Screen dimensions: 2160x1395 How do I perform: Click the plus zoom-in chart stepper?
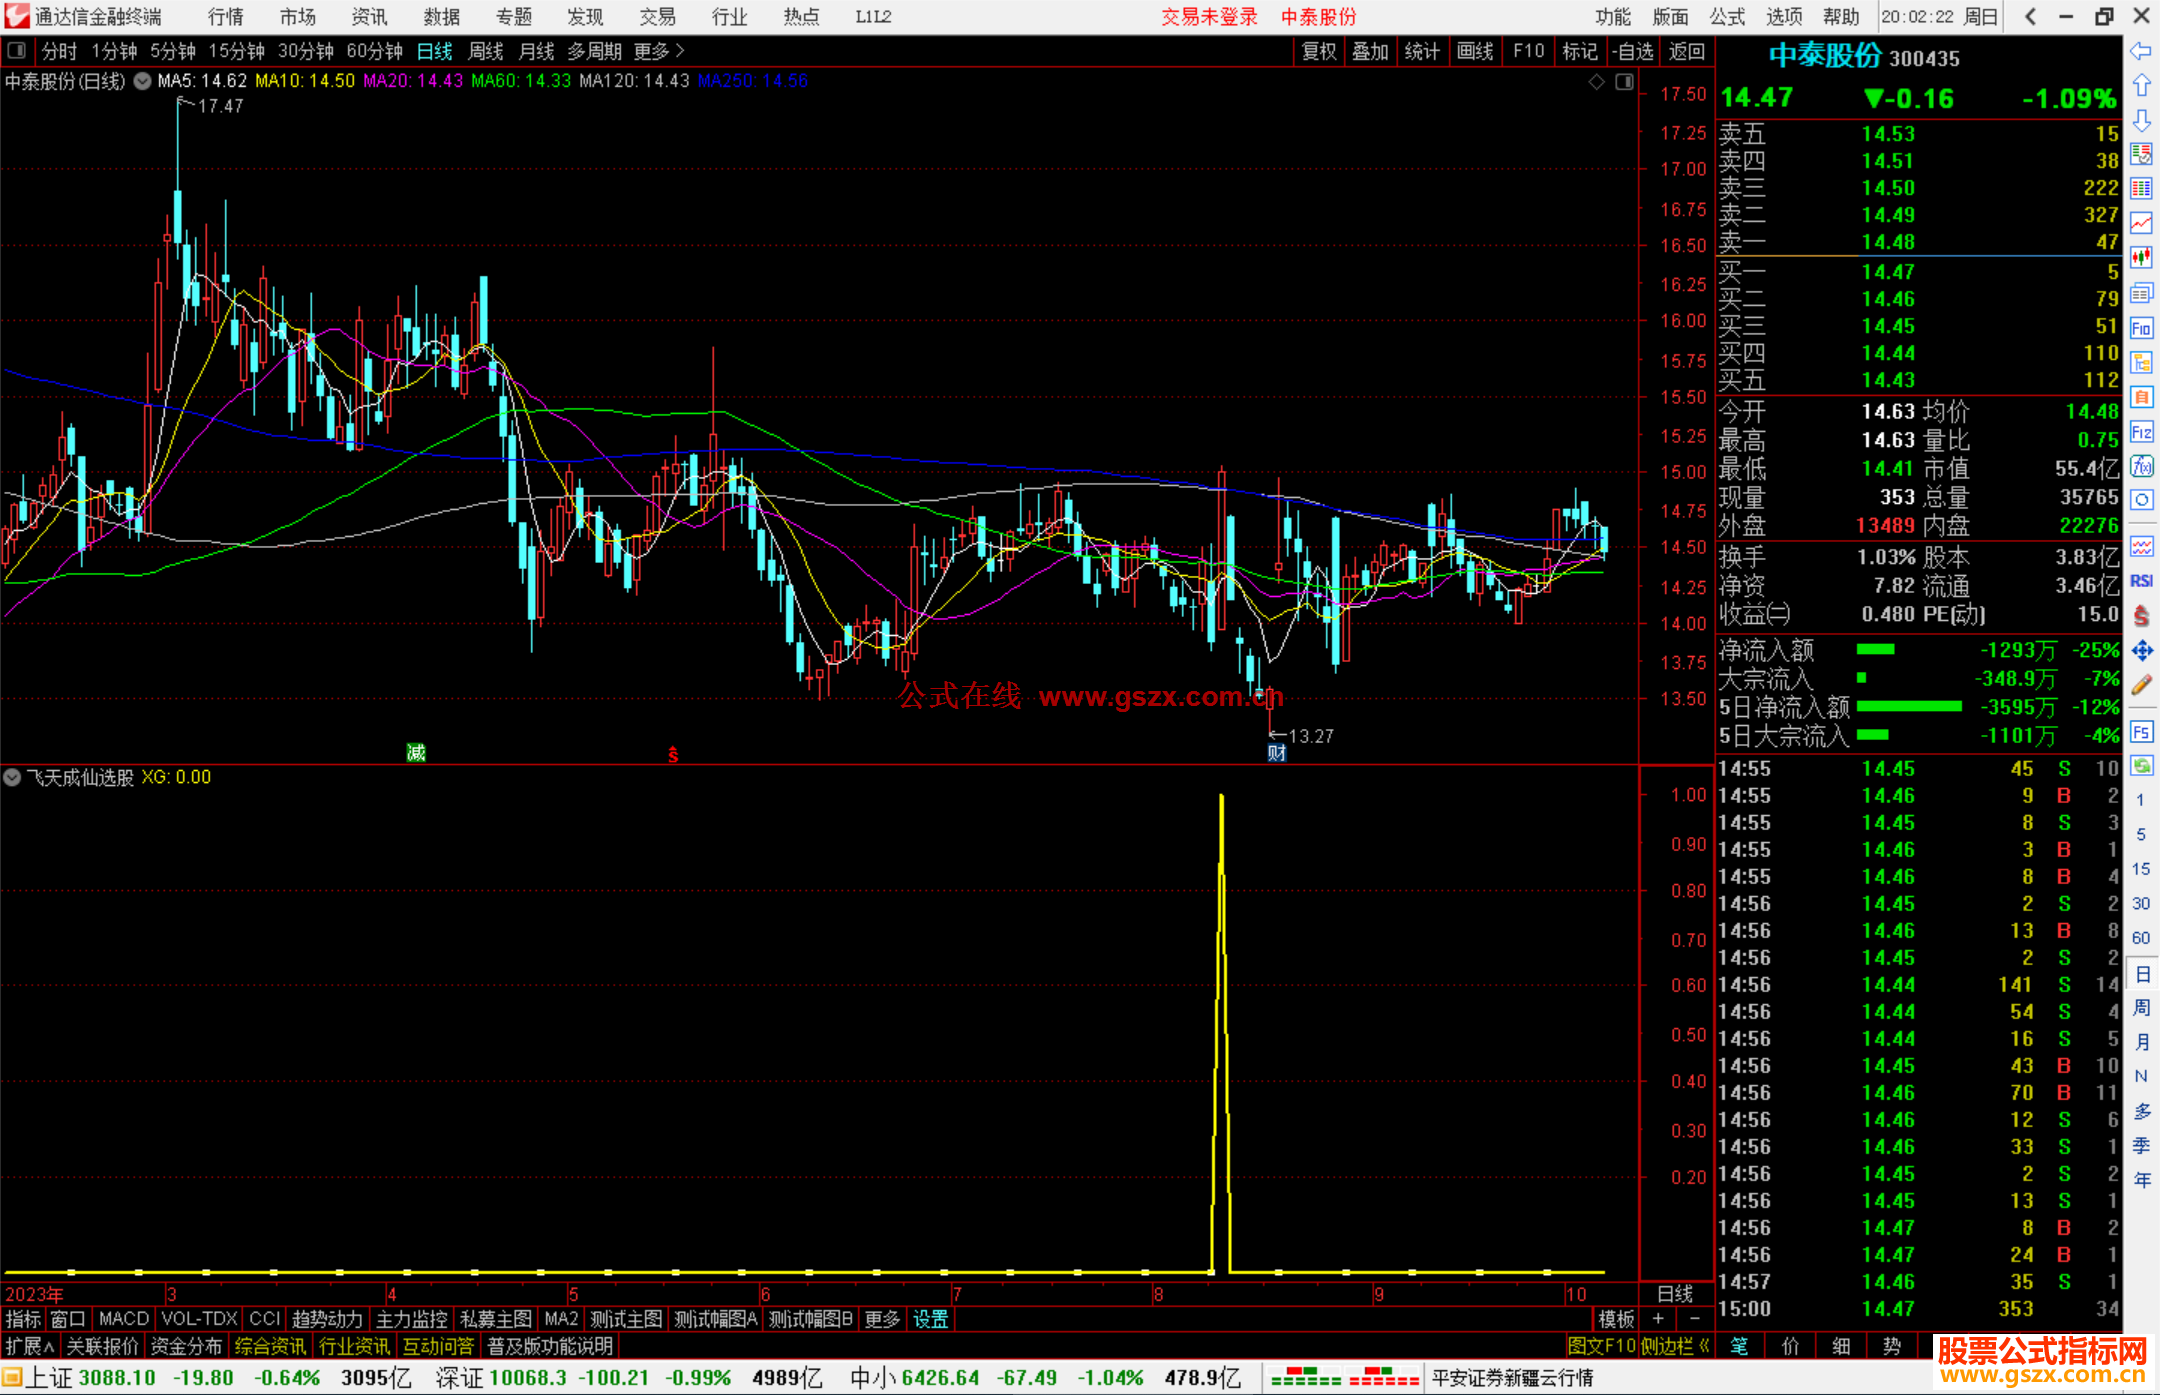(1658, 1320)
